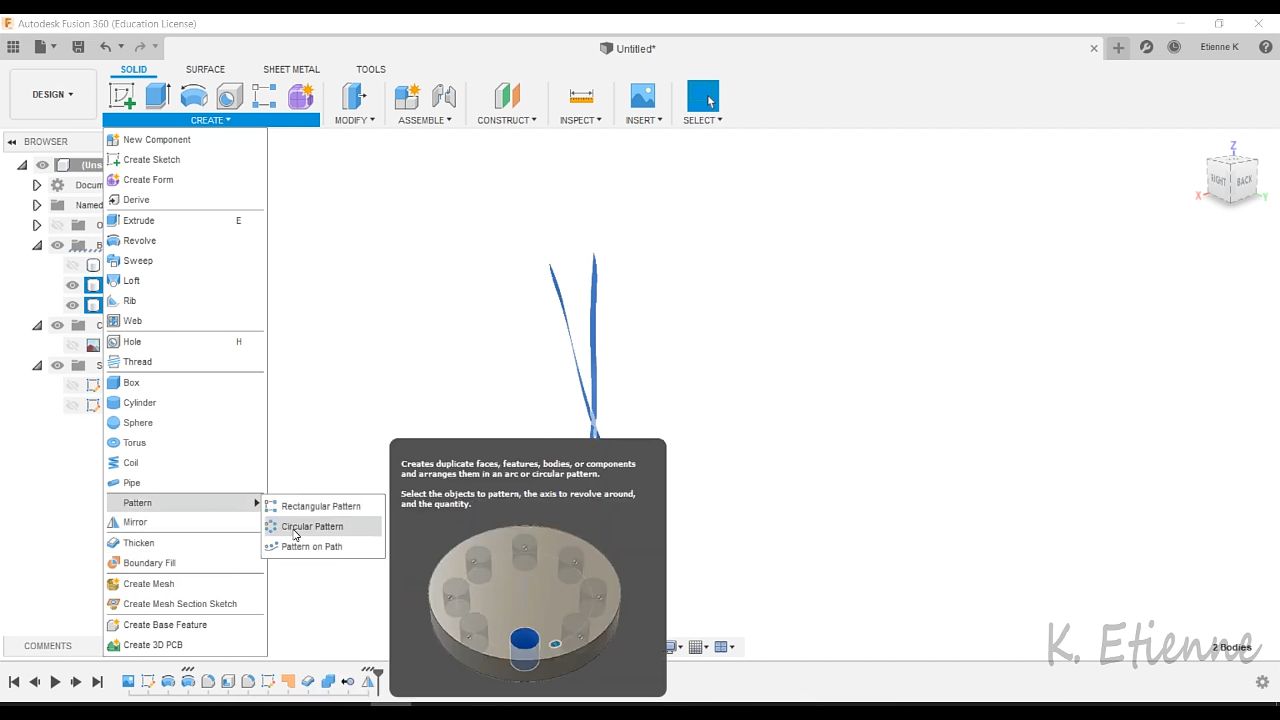This screenshot has width=1280, height=720.
Task: Select the Joint assemble icon
Action: pos(443,96)
